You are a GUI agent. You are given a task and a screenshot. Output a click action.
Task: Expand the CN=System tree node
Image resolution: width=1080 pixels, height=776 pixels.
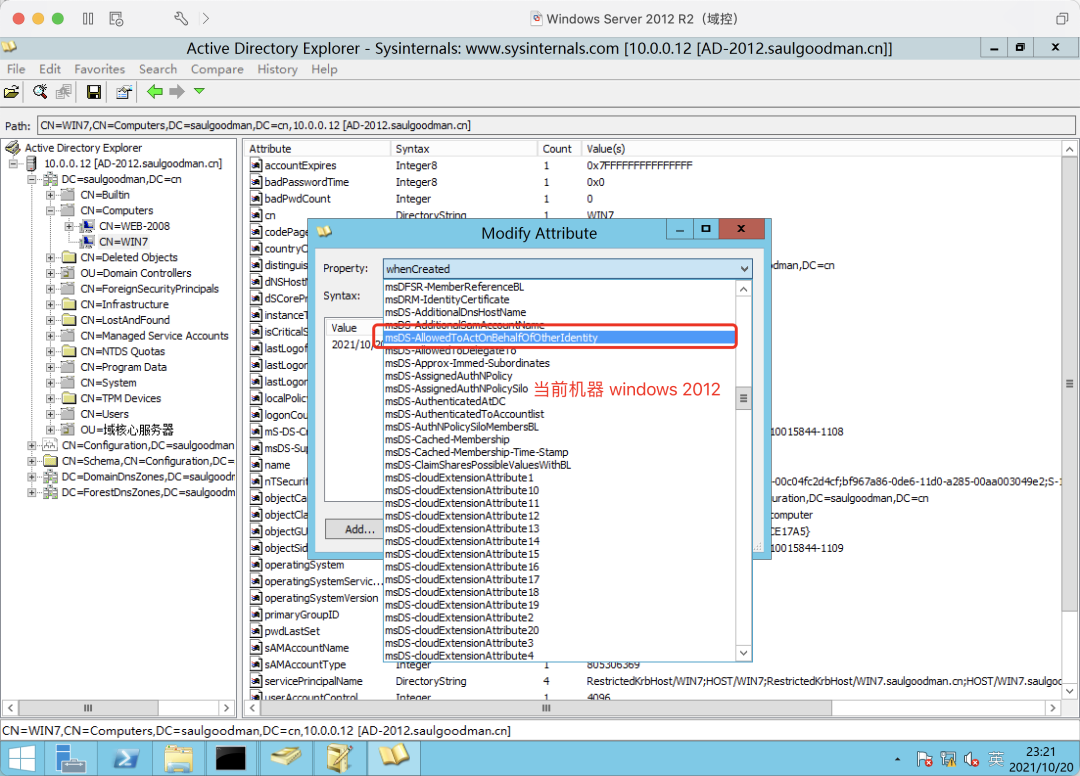[x=50, y=383]
